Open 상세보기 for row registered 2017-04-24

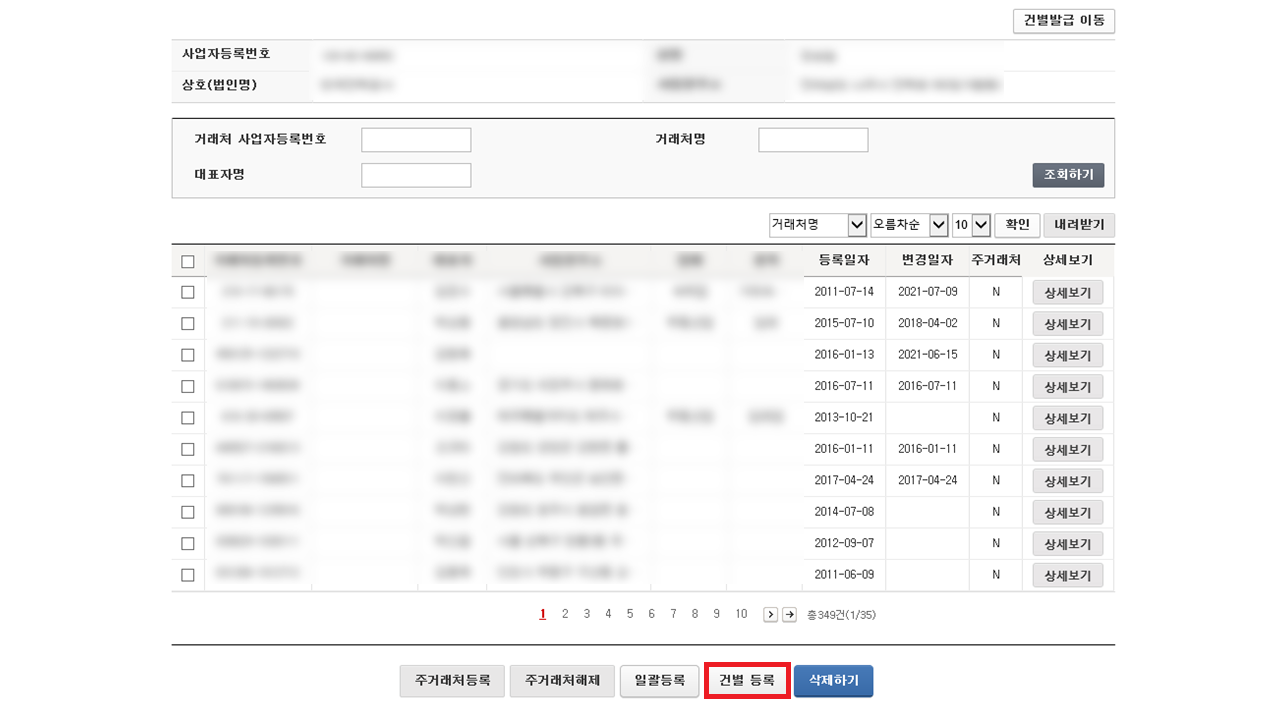pos(1068,481)
